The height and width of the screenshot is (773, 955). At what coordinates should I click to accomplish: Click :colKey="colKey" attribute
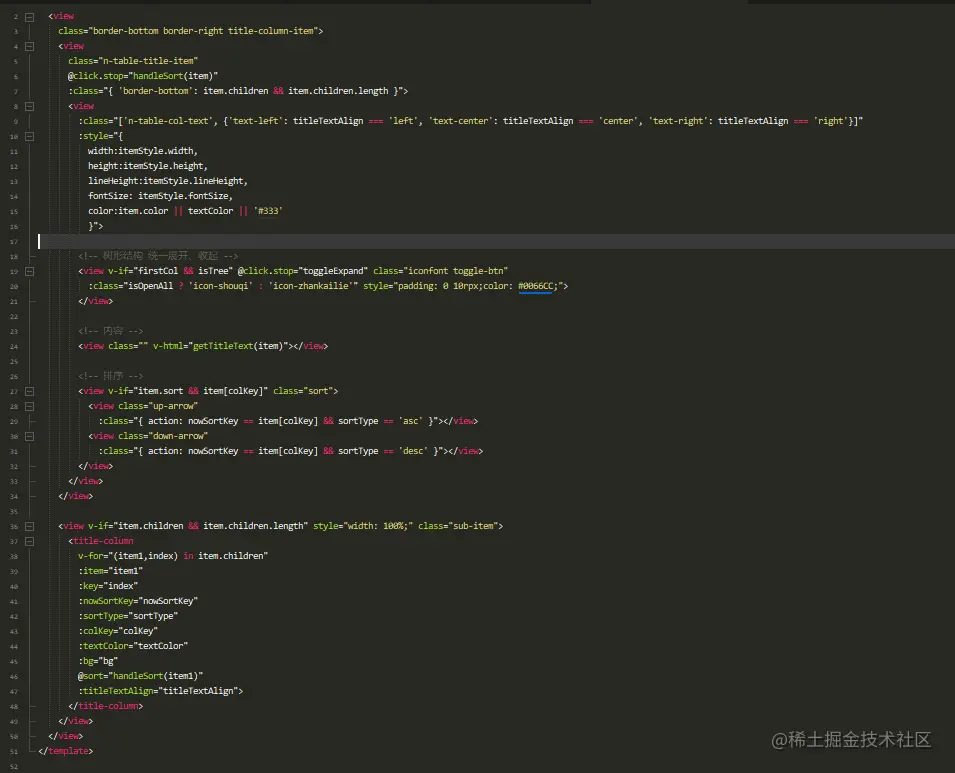point(118,630)
